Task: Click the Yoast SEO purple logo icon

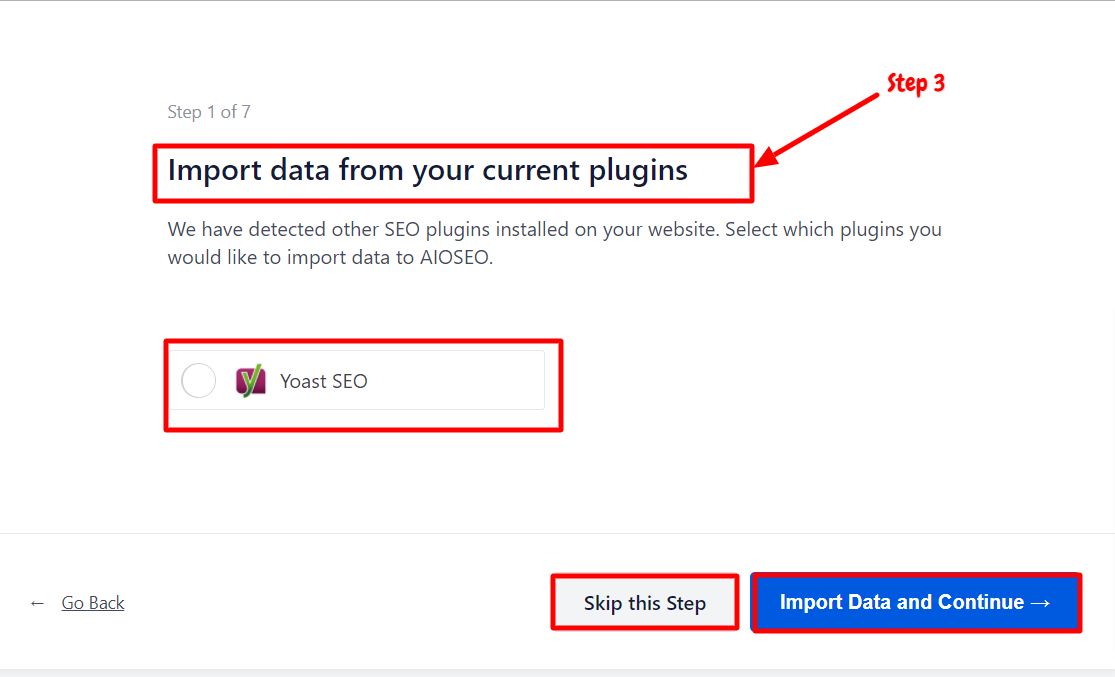Action: 250,380
